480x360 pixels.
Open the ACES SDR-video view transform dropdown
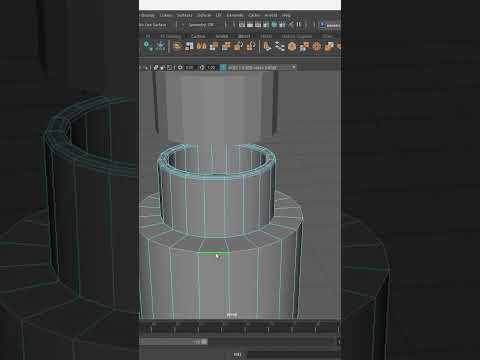click(262, 68)
